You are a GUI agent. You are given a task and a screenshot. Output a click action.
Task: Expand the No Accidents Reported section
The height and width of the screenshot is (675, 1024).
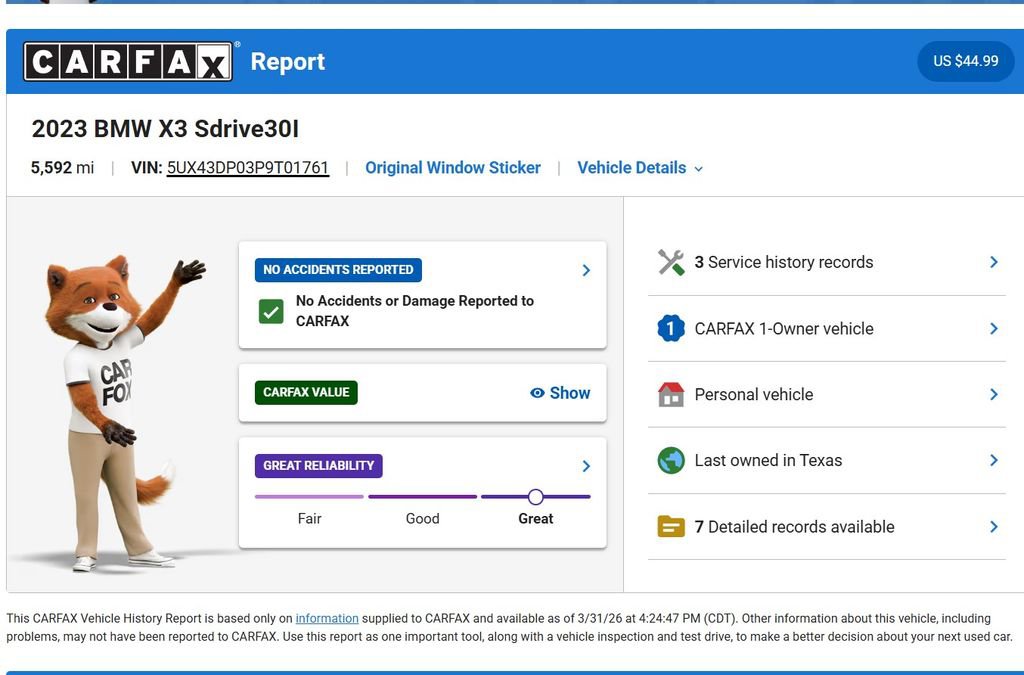point(586,270)
